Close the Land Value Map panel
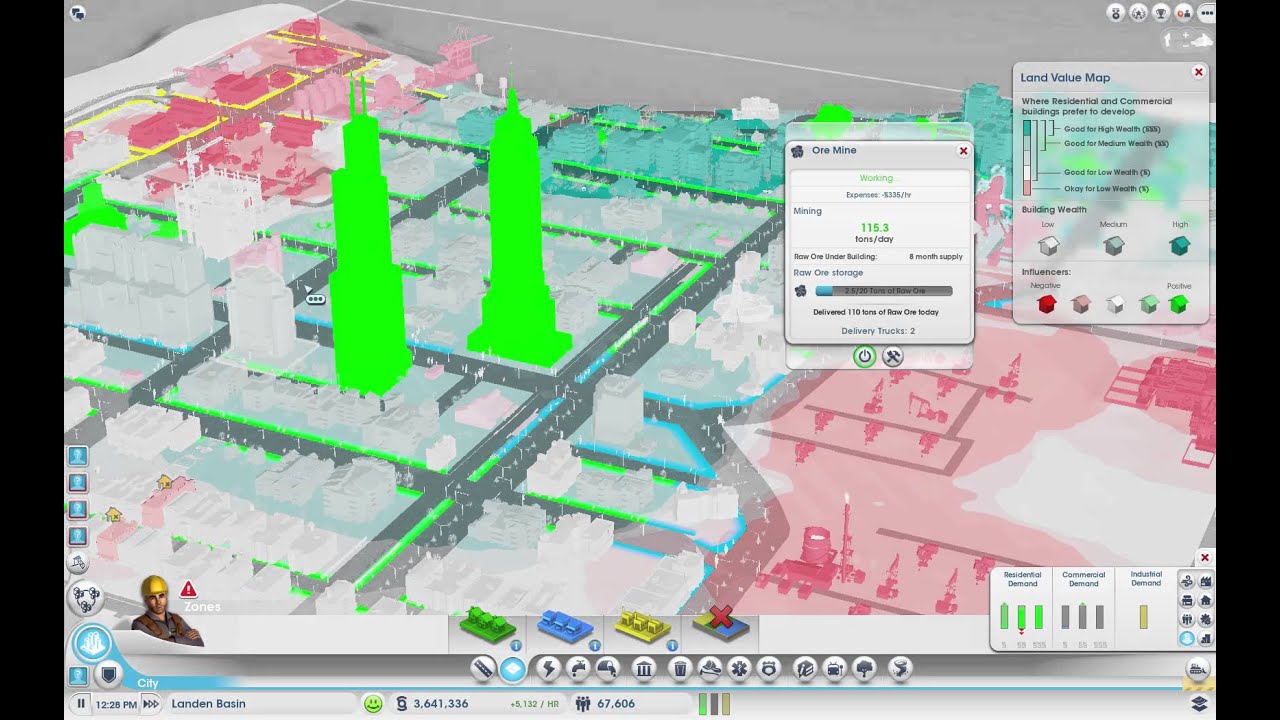This screenshot has width=1280, height=720. (1198, 72)
